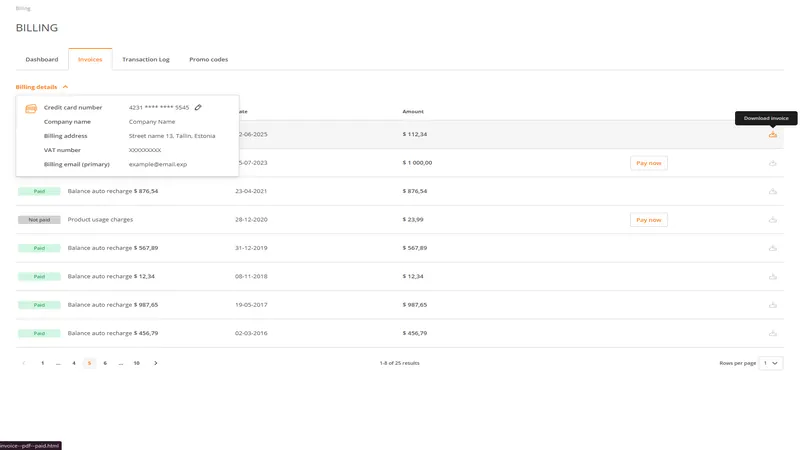Open the Rows per page dropdown
The image size is (800, 450).
point(770,363)
